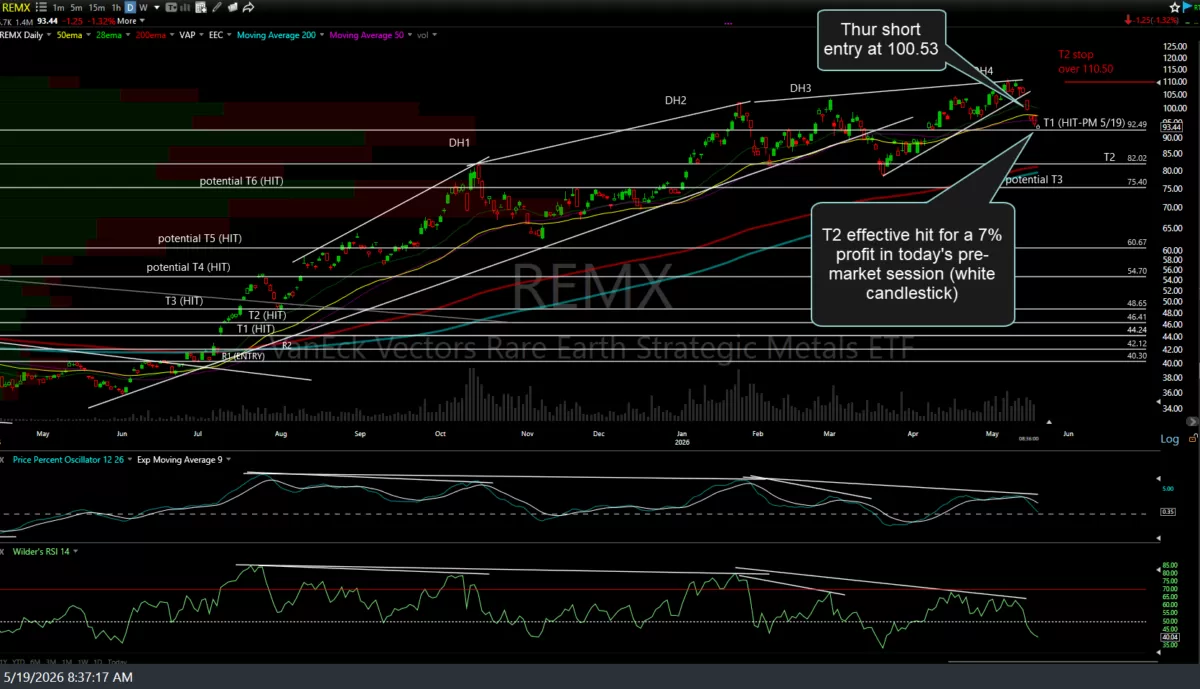Click the camera snapshot icon
The height and width of the screenshot is (689, 1200).
(x=232, y=7)
